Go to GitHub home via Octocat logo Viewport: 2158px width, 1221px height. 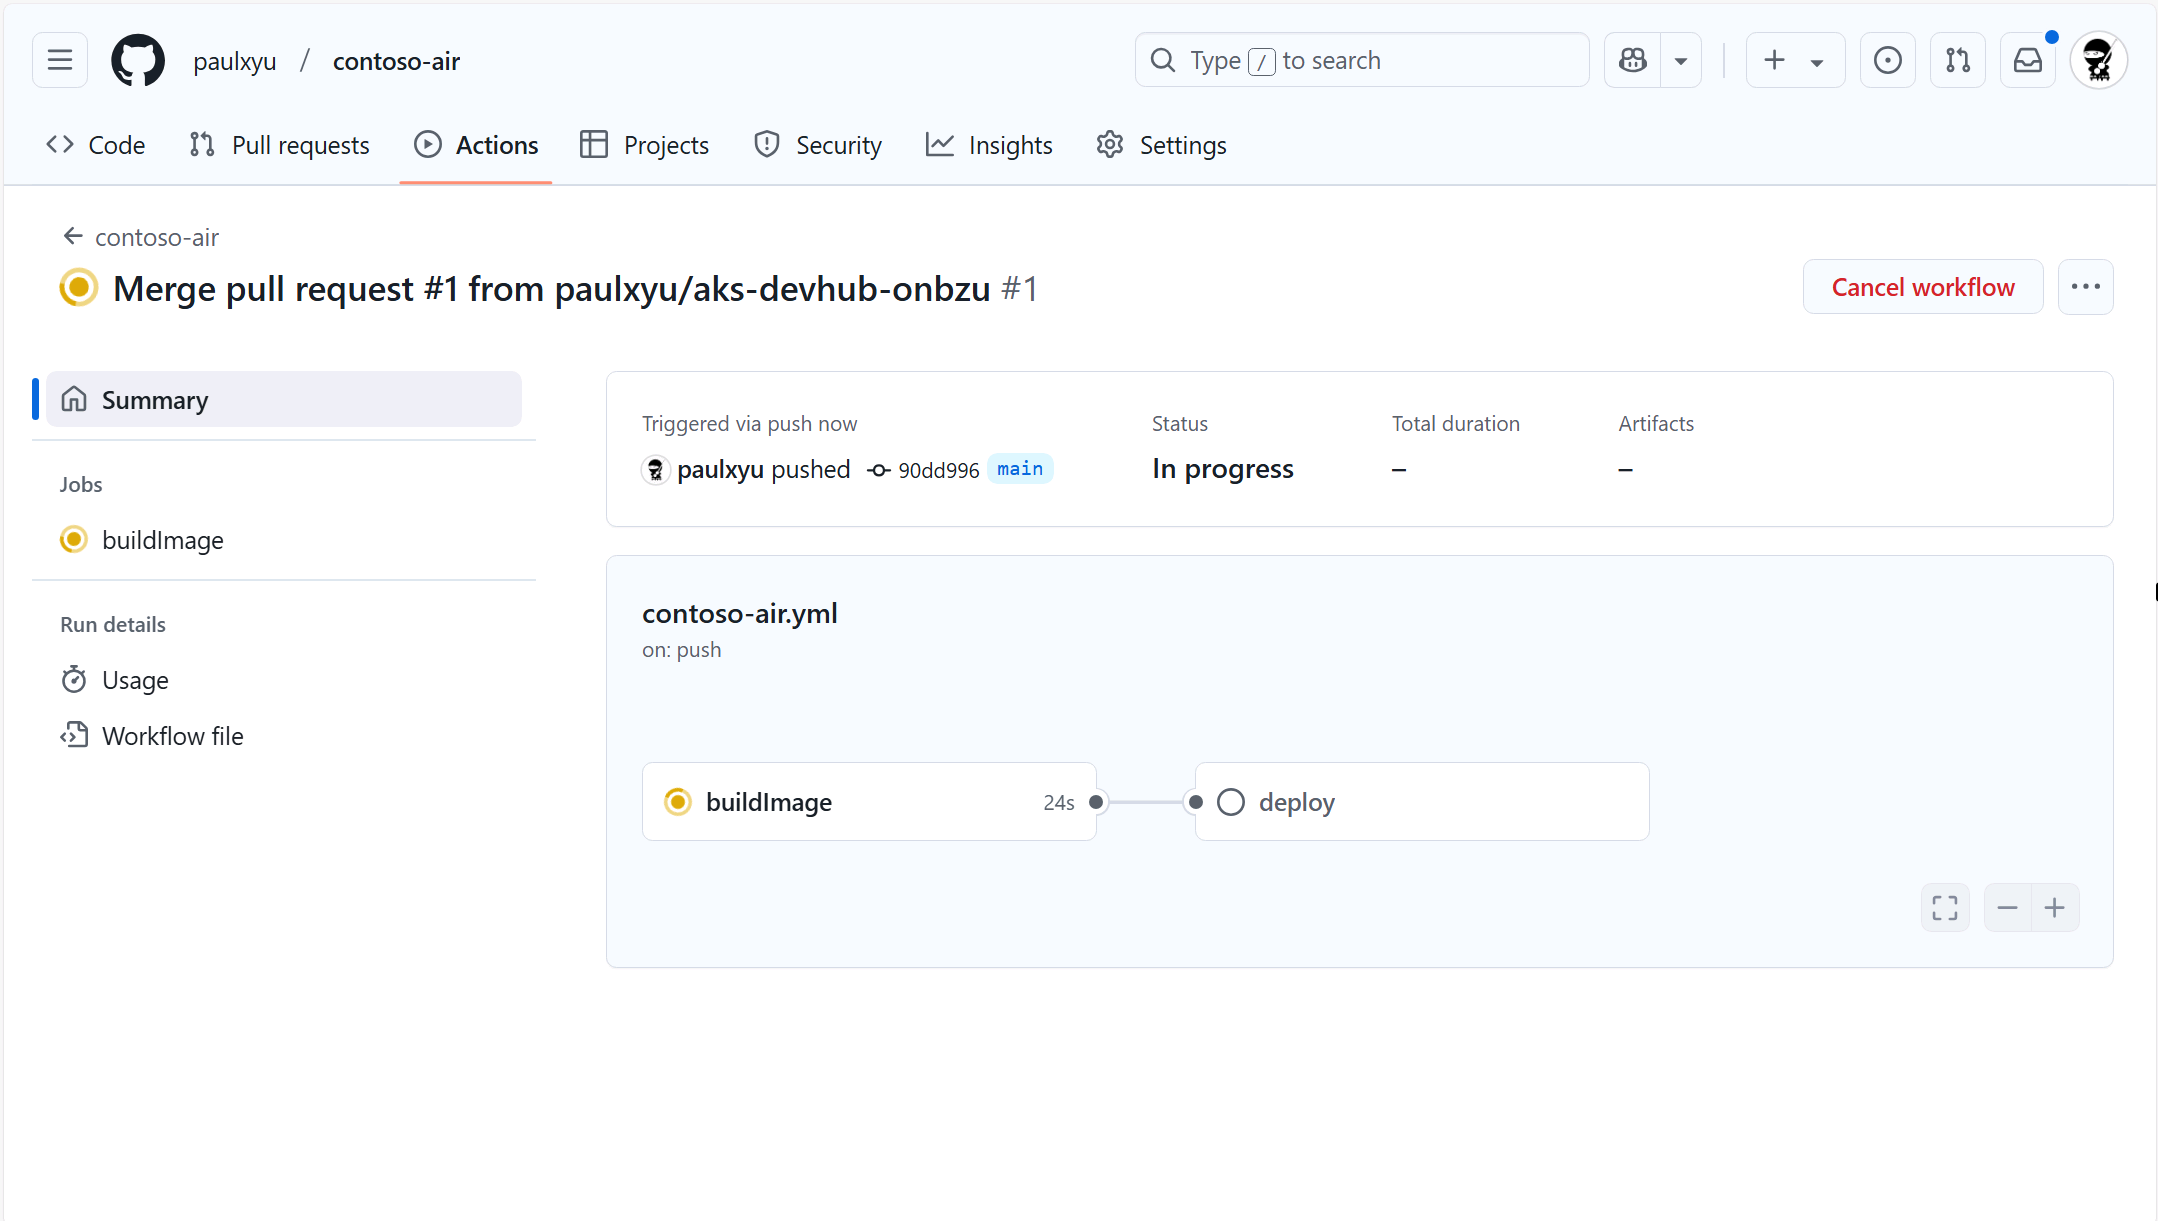pos(138,60)
